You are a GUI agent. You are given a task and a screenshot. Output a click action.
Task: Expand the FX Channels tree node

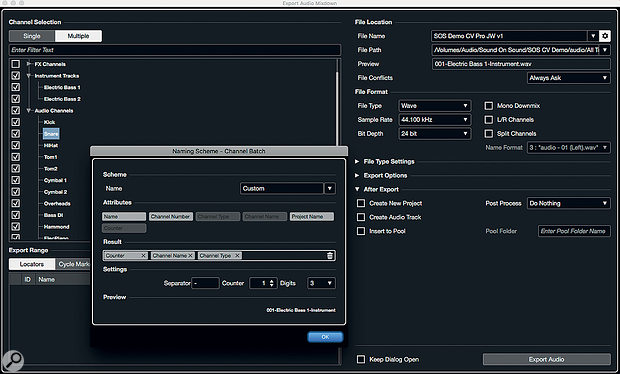point(29,64)
